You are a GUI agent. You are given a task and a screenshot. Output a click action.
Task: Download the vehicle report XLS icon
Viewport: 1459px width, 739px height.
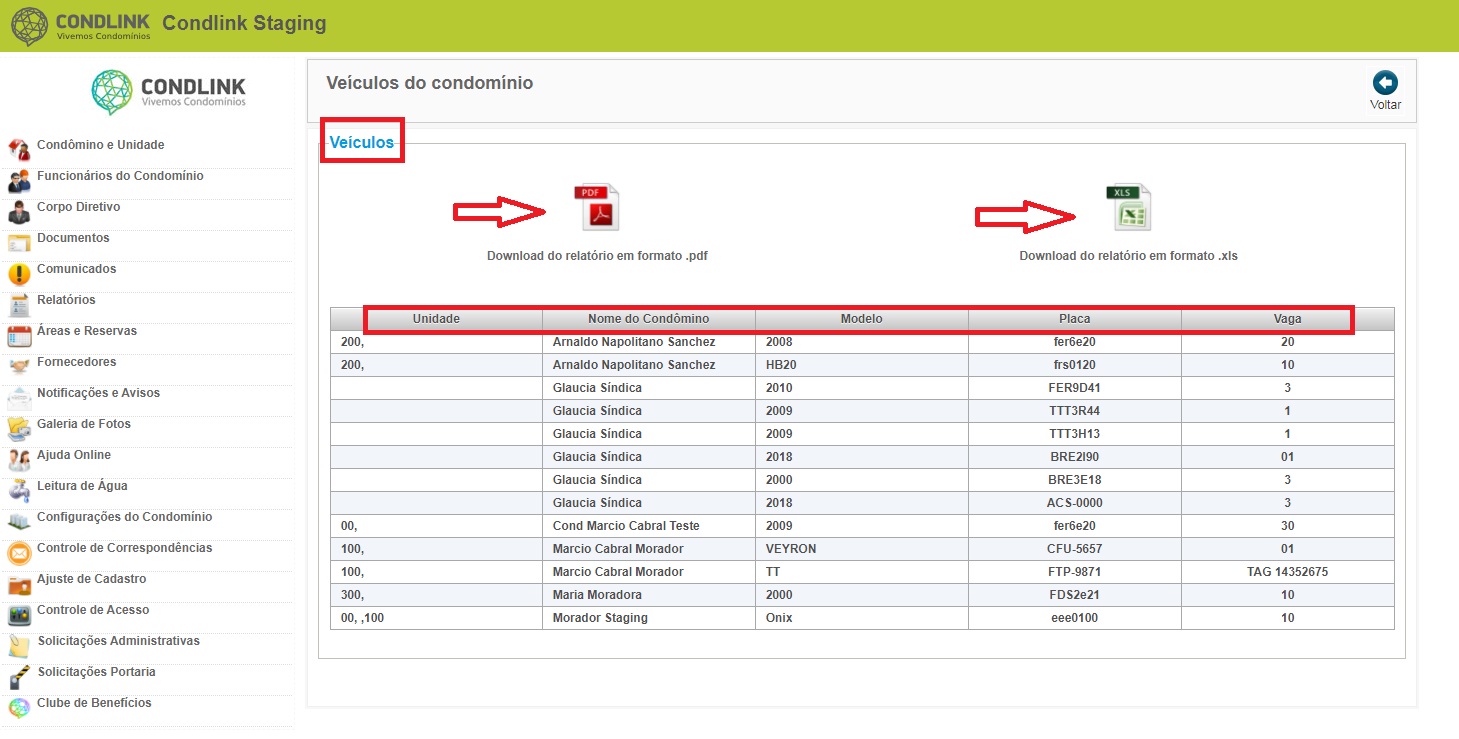[1128, 207]
